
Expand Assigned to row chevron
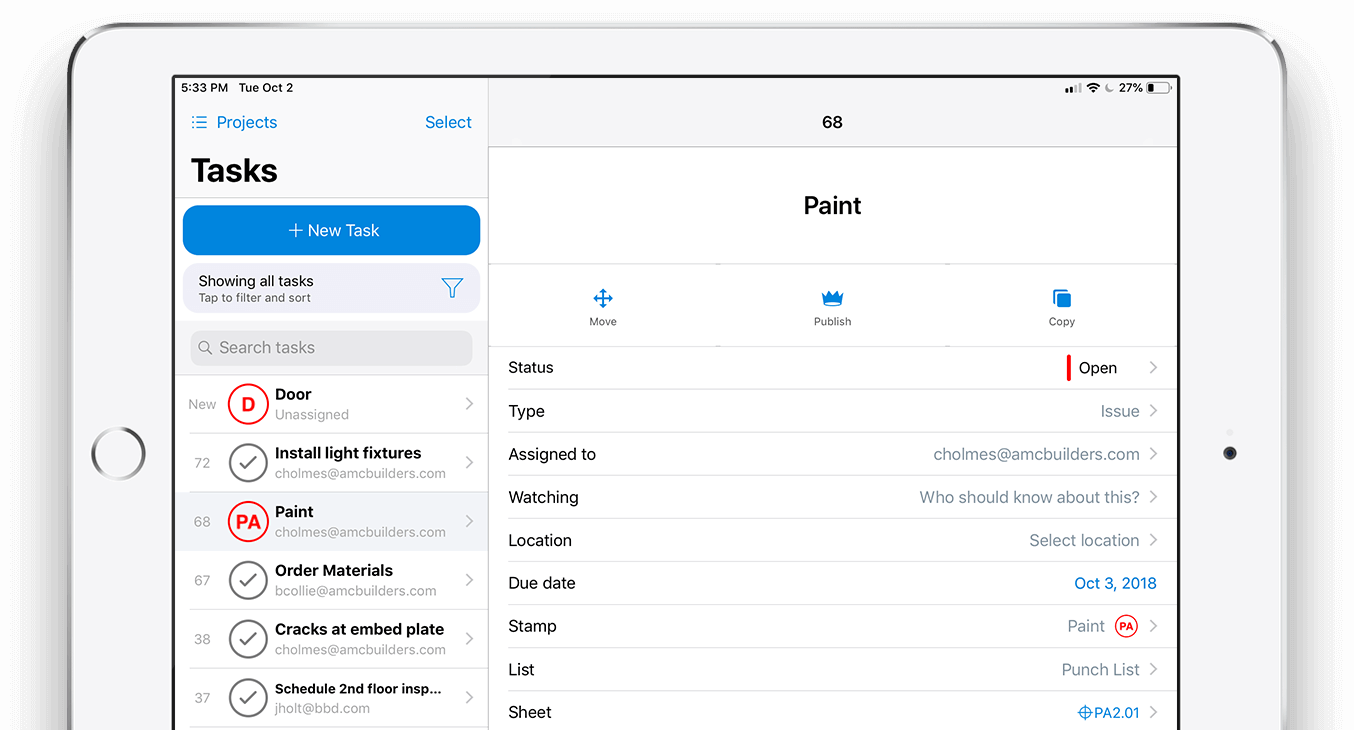[x=1153, y=454]
